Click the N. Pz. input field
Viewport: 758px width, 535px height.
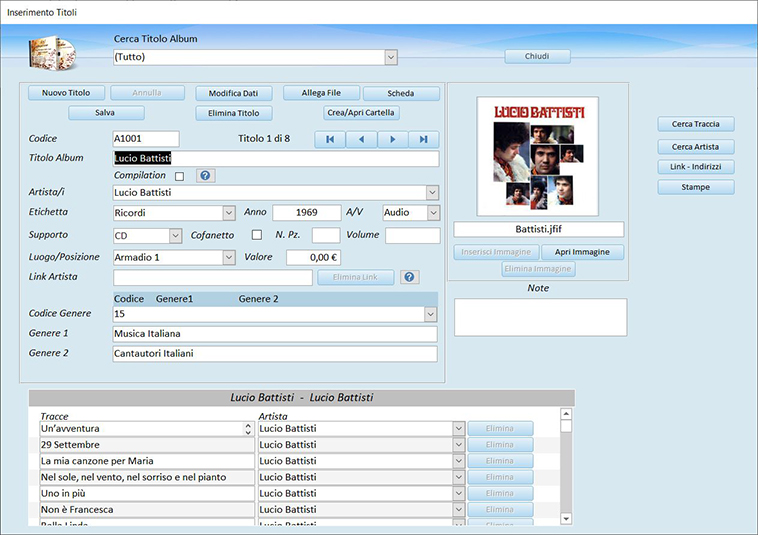click(x=326, y=235)
